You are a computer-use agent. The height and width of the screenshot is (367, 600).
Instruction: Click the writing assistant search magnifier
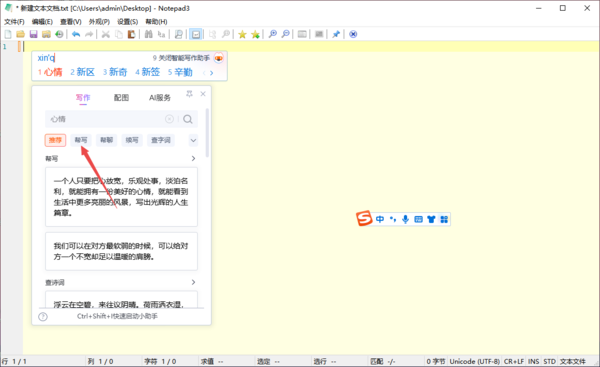point(188,119)
